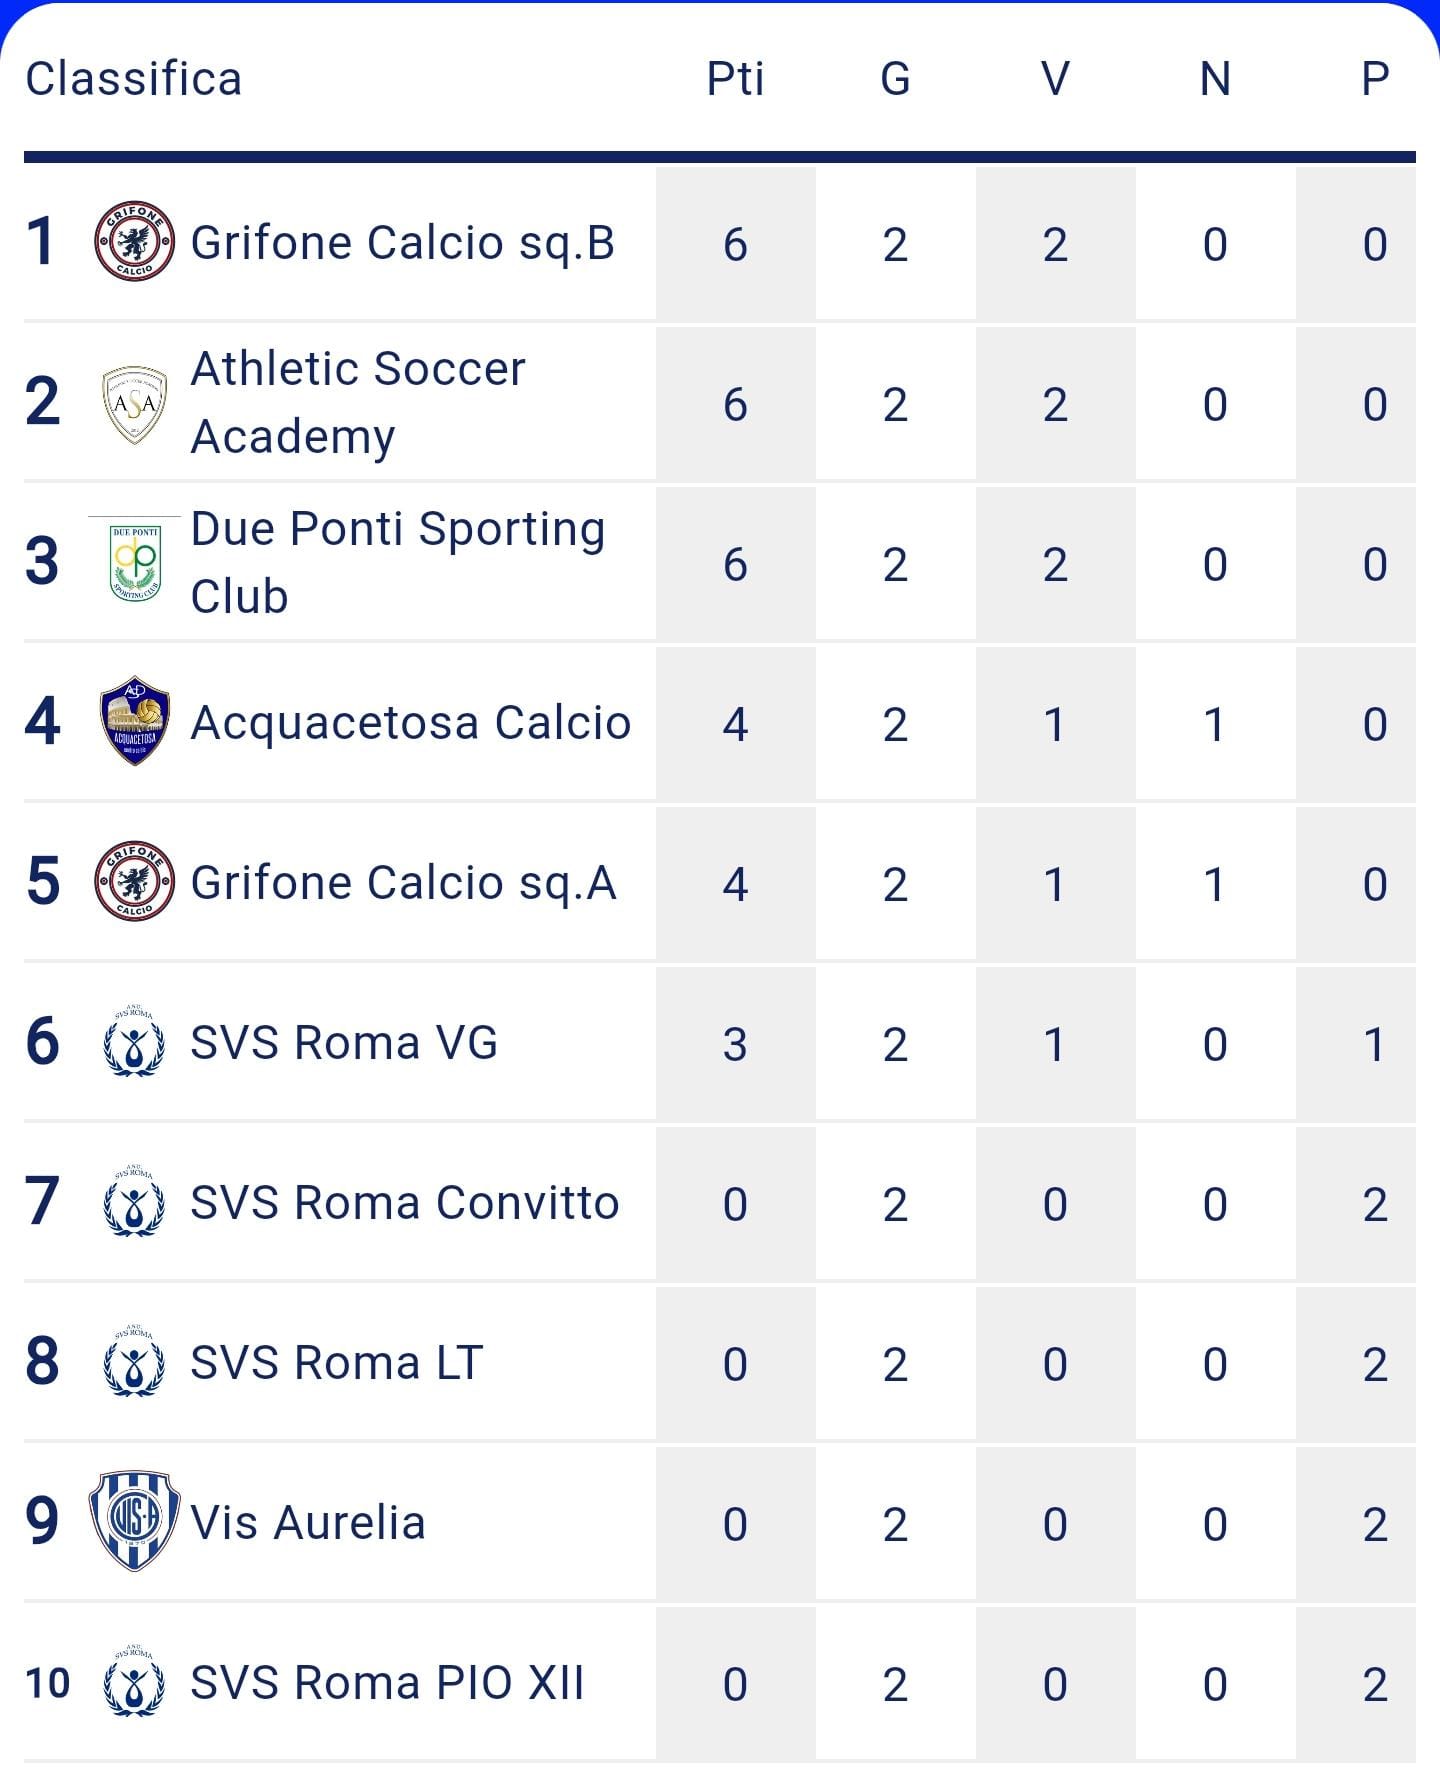Image resolution: width=1440 pixels, height=1786 pixels.
Task: Tap the Grifone Calcio sq.B crest icon
Action: tap(135, 242)
